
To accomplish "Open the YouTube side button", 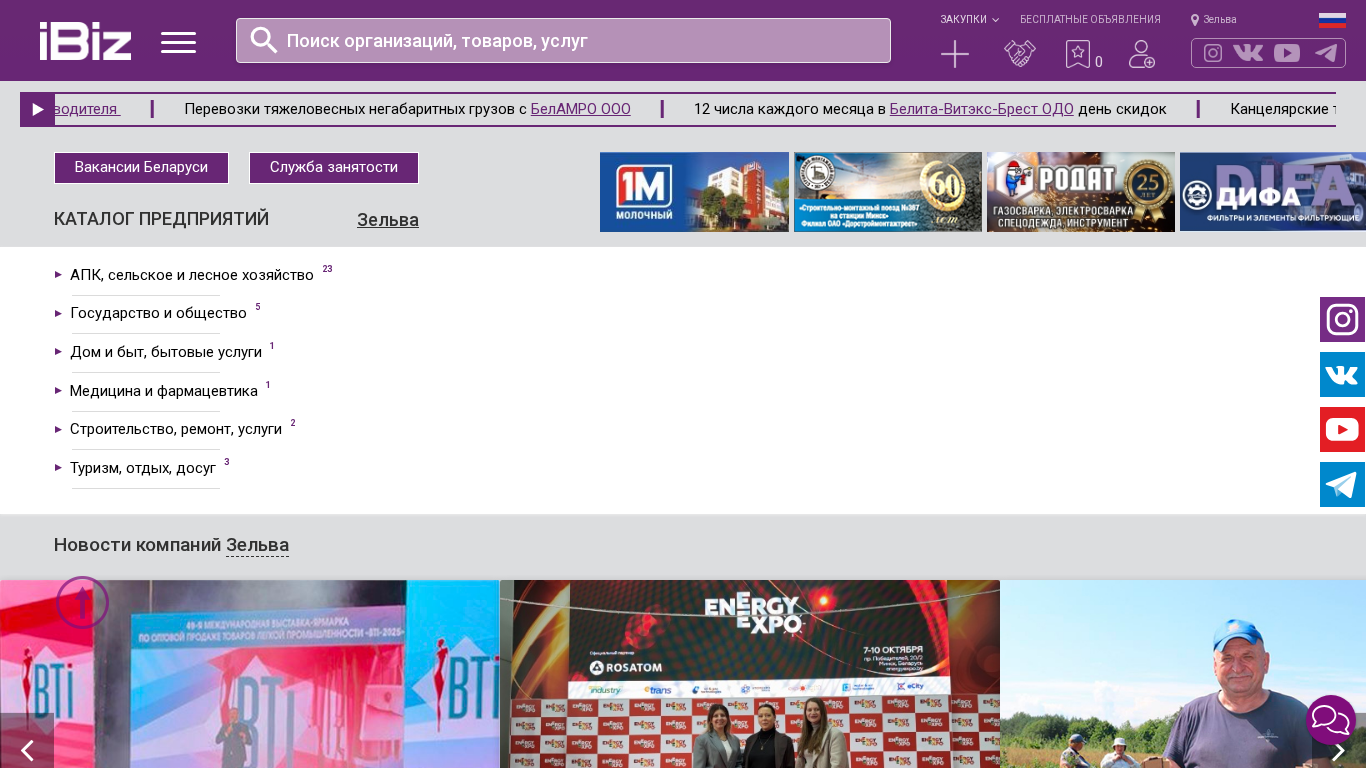I will [x=1342, y=430].
